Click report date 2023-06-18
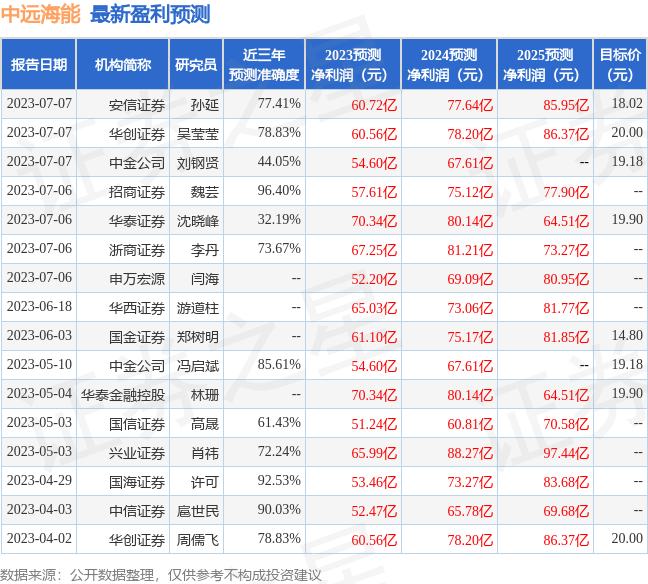 coord(39,306)
